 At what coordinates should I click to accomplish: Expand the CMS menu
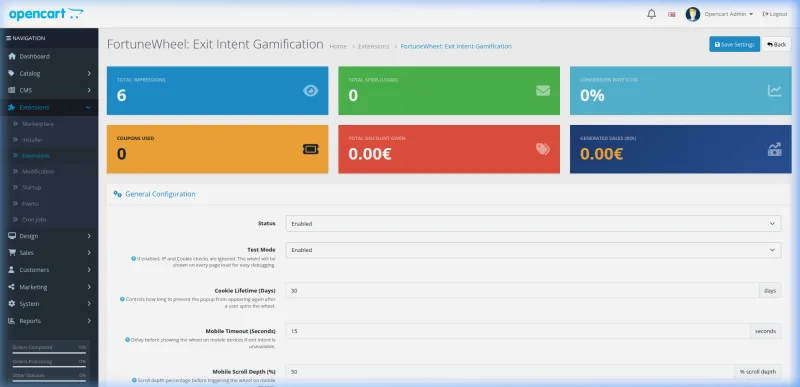[x=49, y=90]
